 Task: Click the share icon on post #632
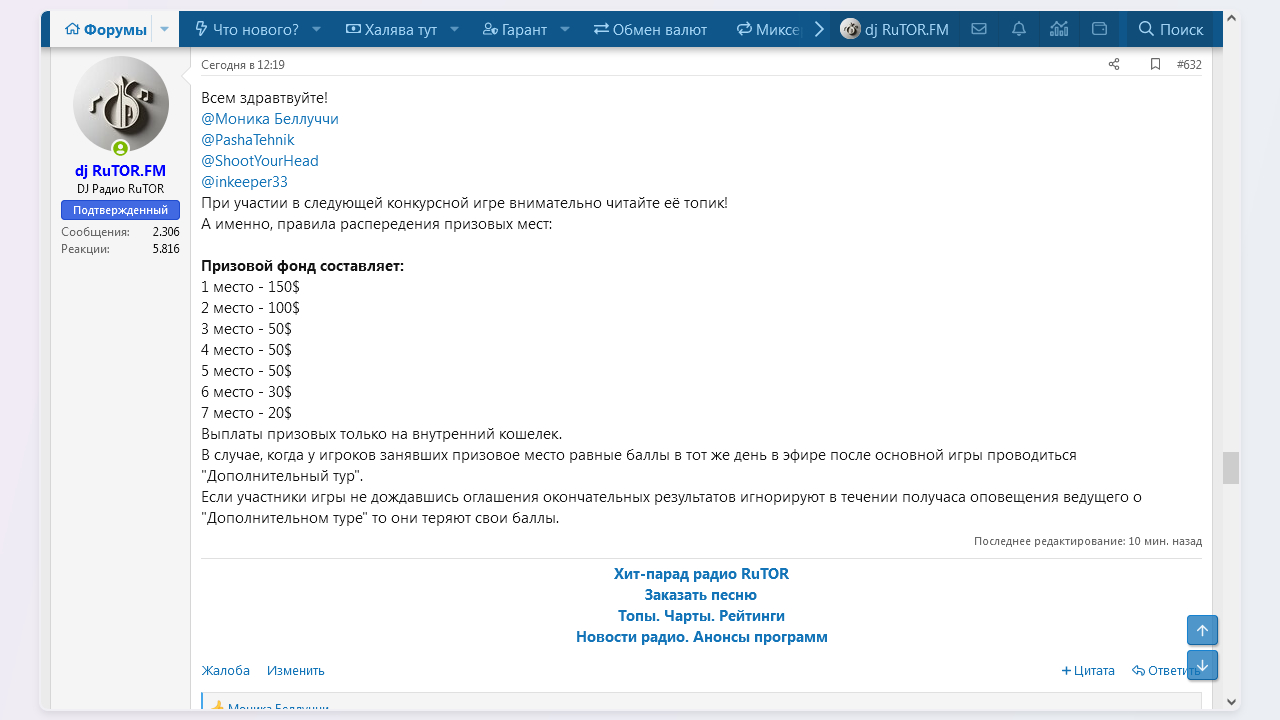[1114, 65]
